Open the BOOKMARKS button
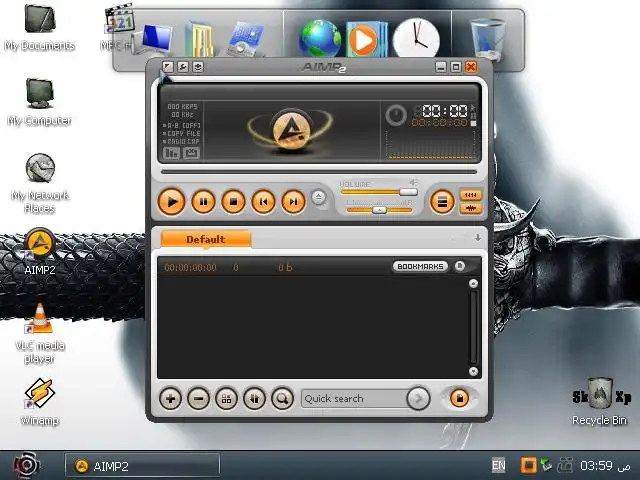This screenshot has width=640, height=480. 420,266
